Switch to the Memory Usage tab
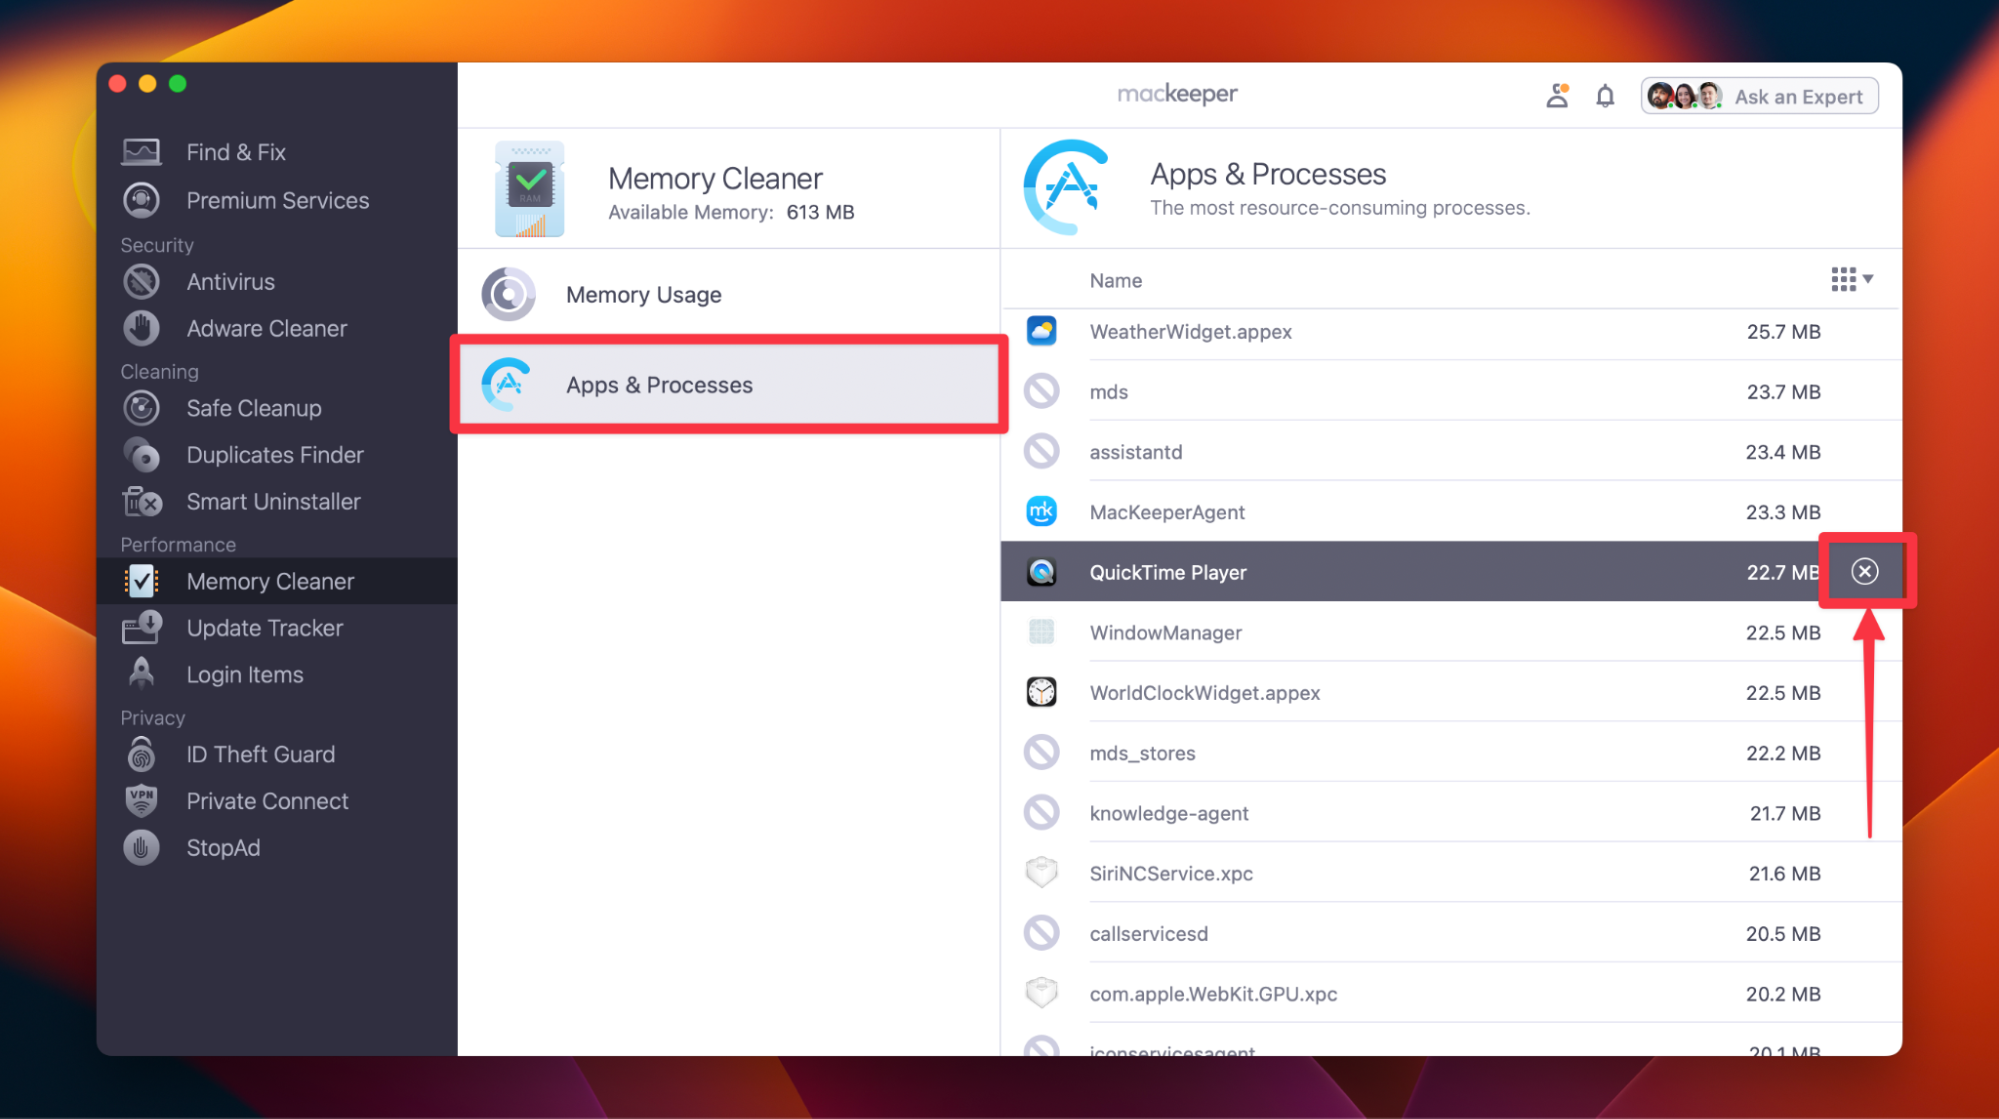 pyautogui.click(x=643, y=295)
